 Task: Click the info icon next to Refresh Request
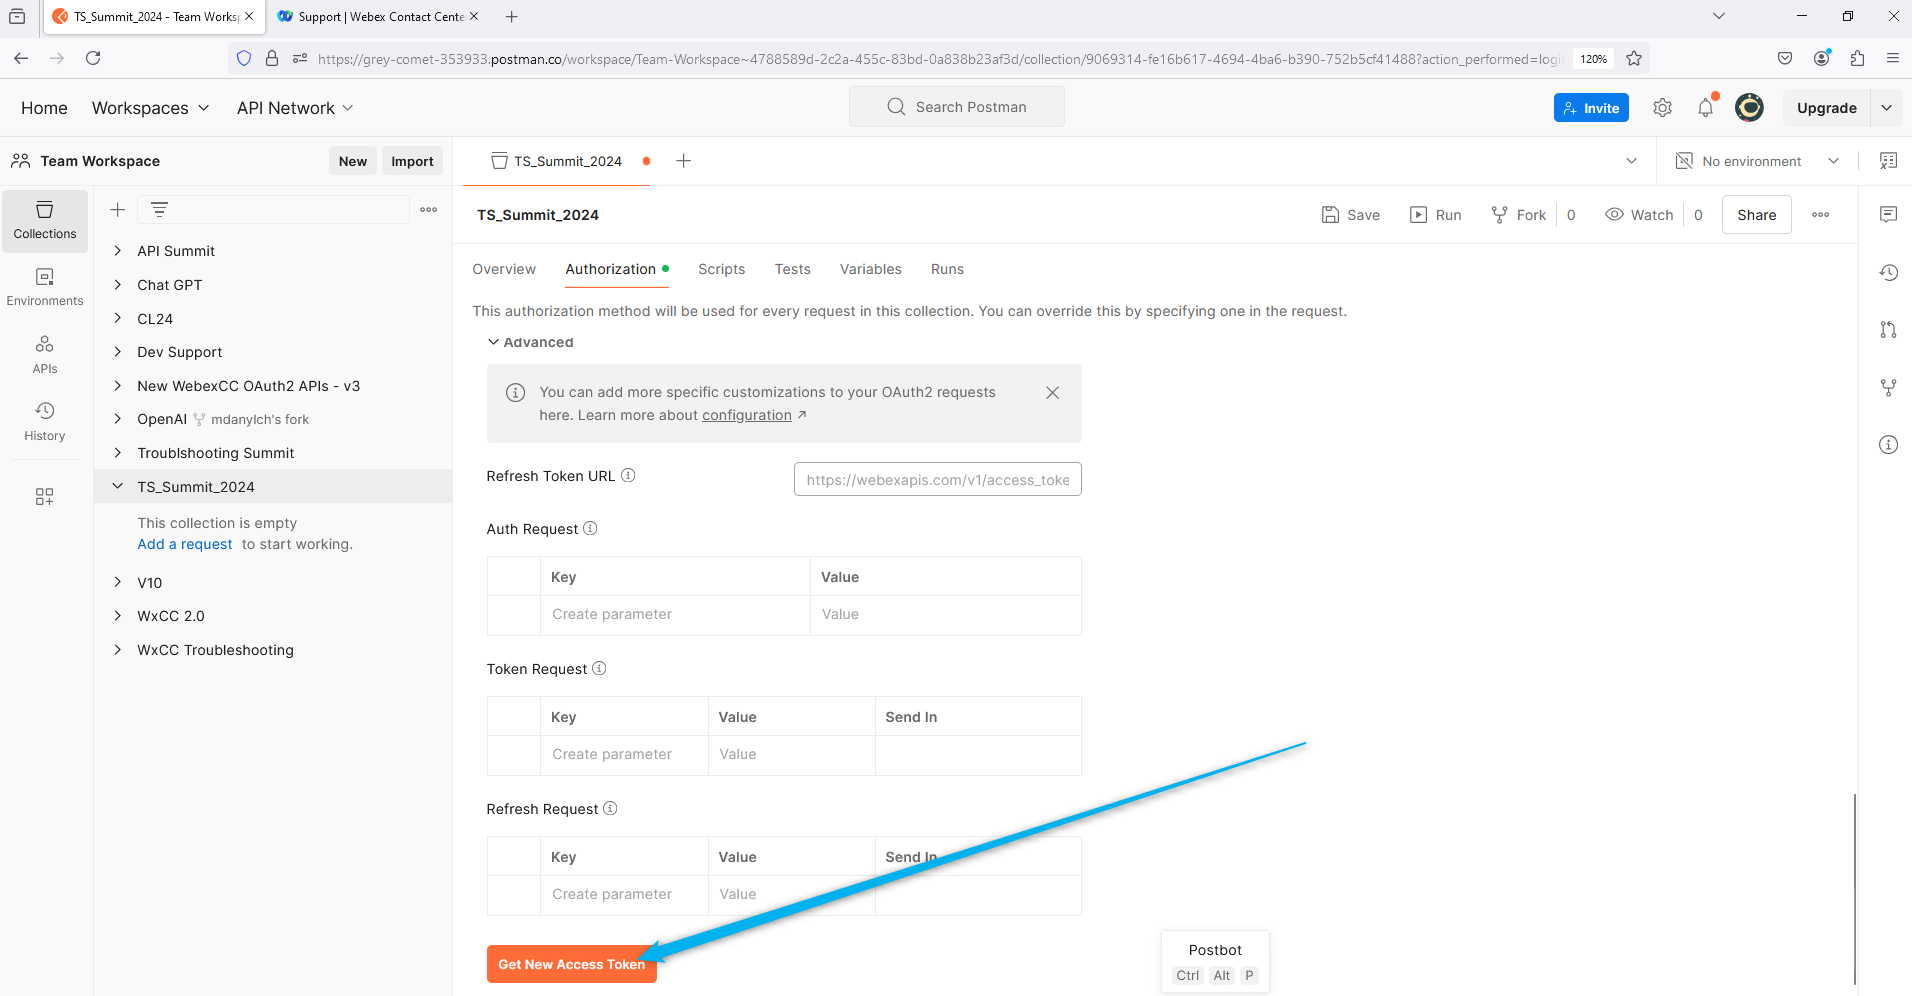[x=610, y=808]
